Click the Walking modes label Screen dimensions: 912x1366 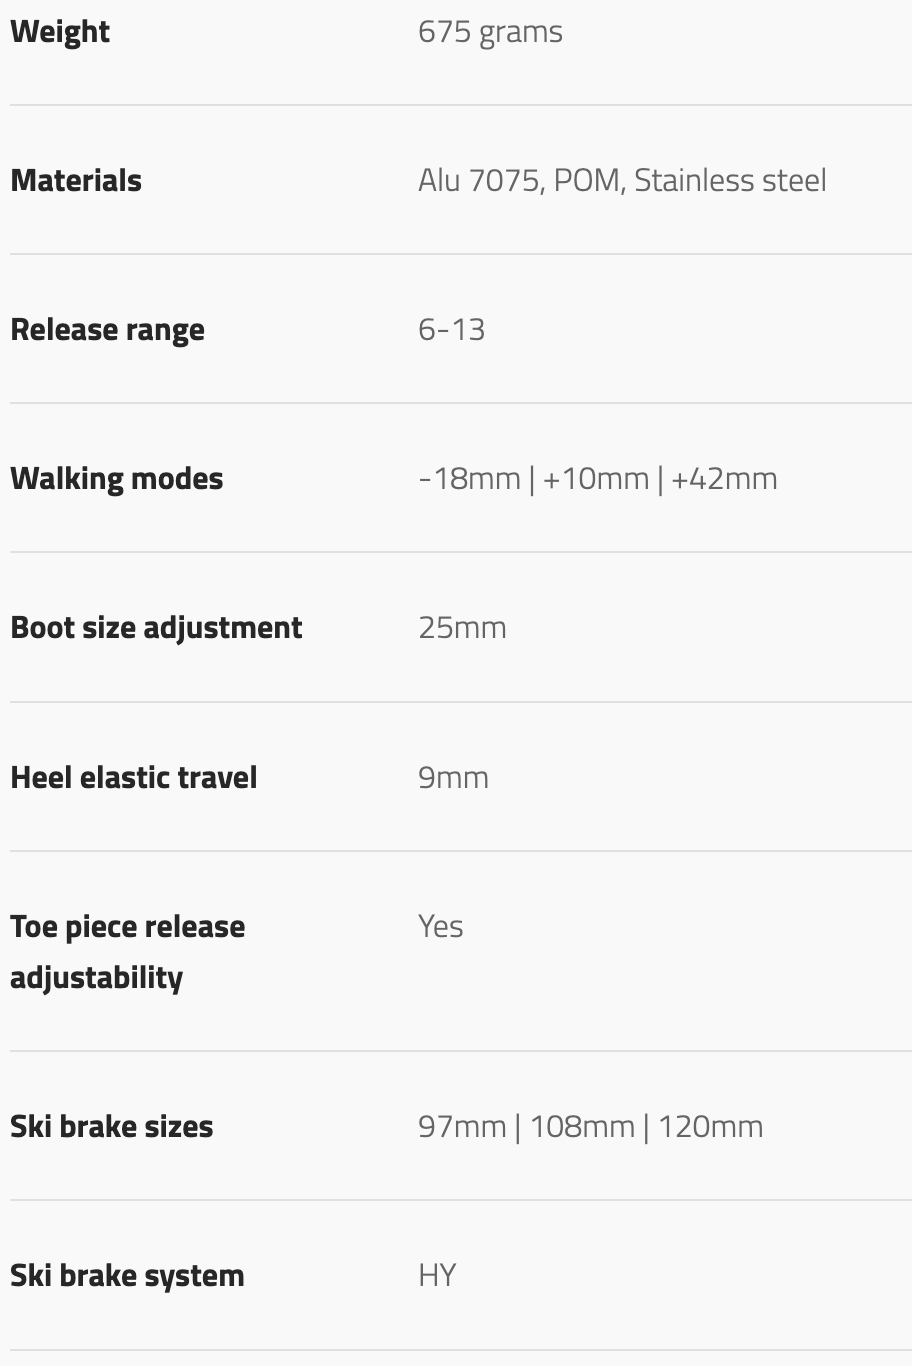[116, 479]
